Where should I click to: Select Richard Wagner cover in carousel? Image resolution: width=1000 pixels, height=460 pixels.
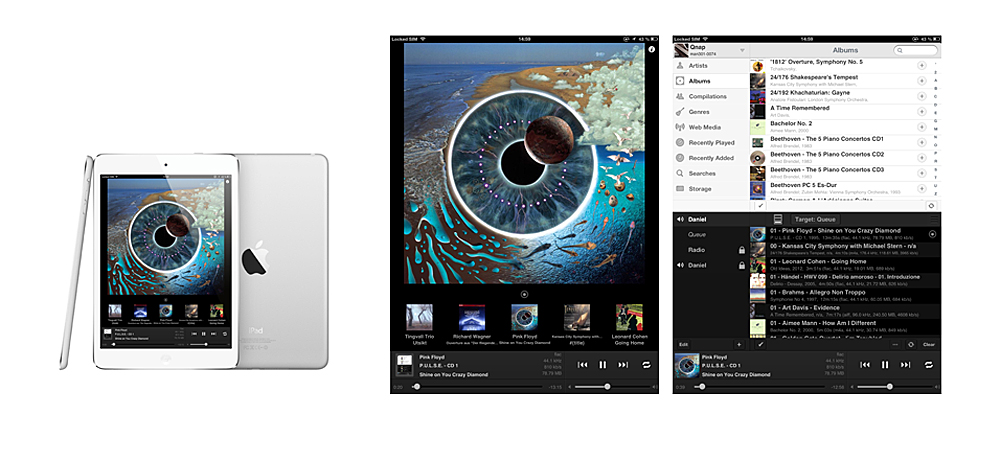click(x=471, y=318)
